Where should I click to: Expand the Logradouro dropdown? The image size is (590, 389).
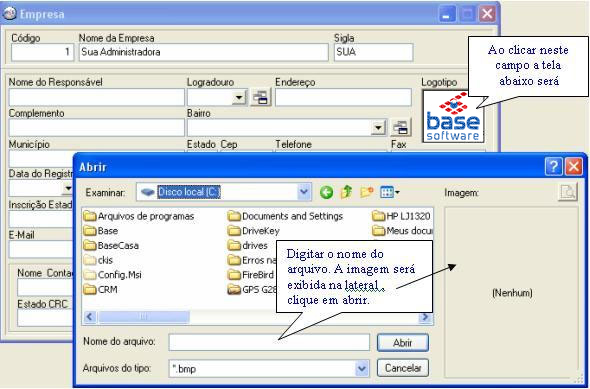tap(239, 98)
